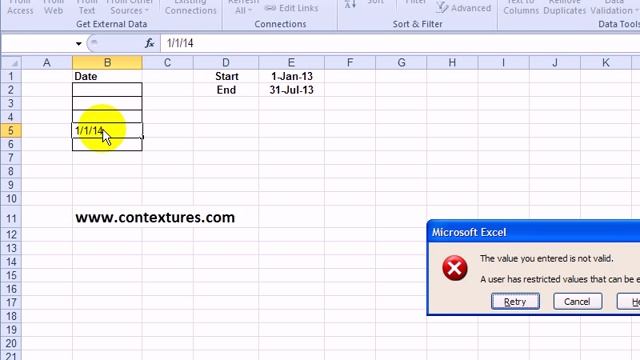Image resolution: width=640 pixels, height=360 pixels.
Task: Open the Name Box dropdown arrow
Action: [x=78, y=43]
